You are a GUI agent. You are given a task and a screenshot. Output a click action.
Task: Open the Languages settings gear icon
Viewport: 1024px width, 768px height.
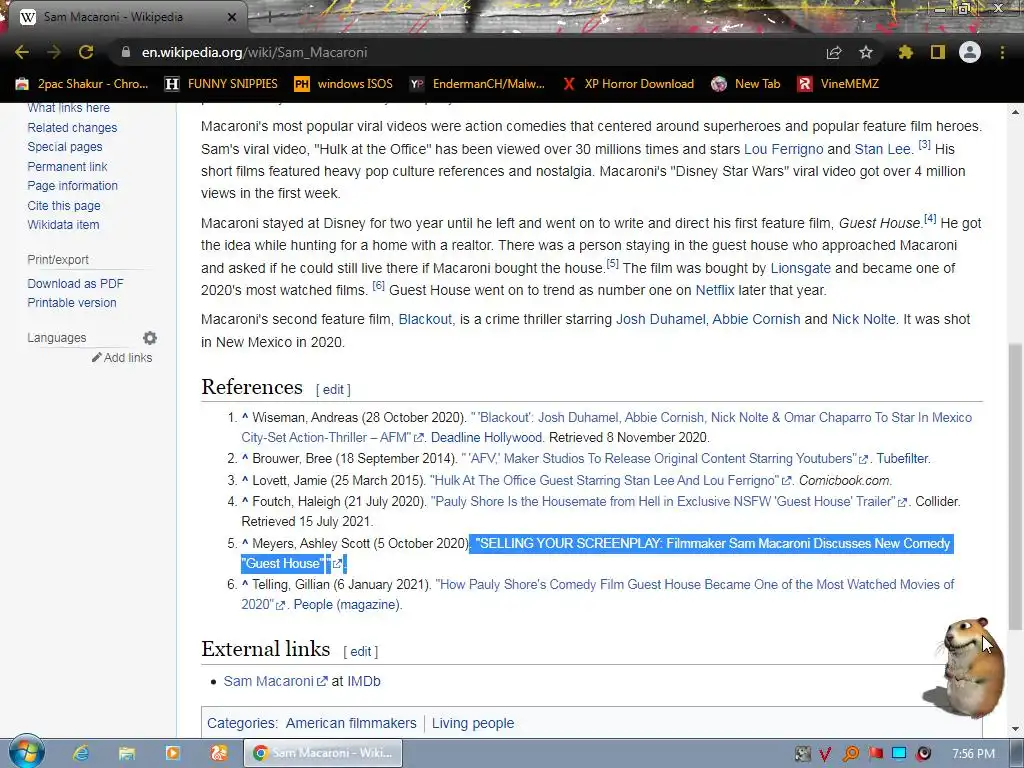pos(150,338)
